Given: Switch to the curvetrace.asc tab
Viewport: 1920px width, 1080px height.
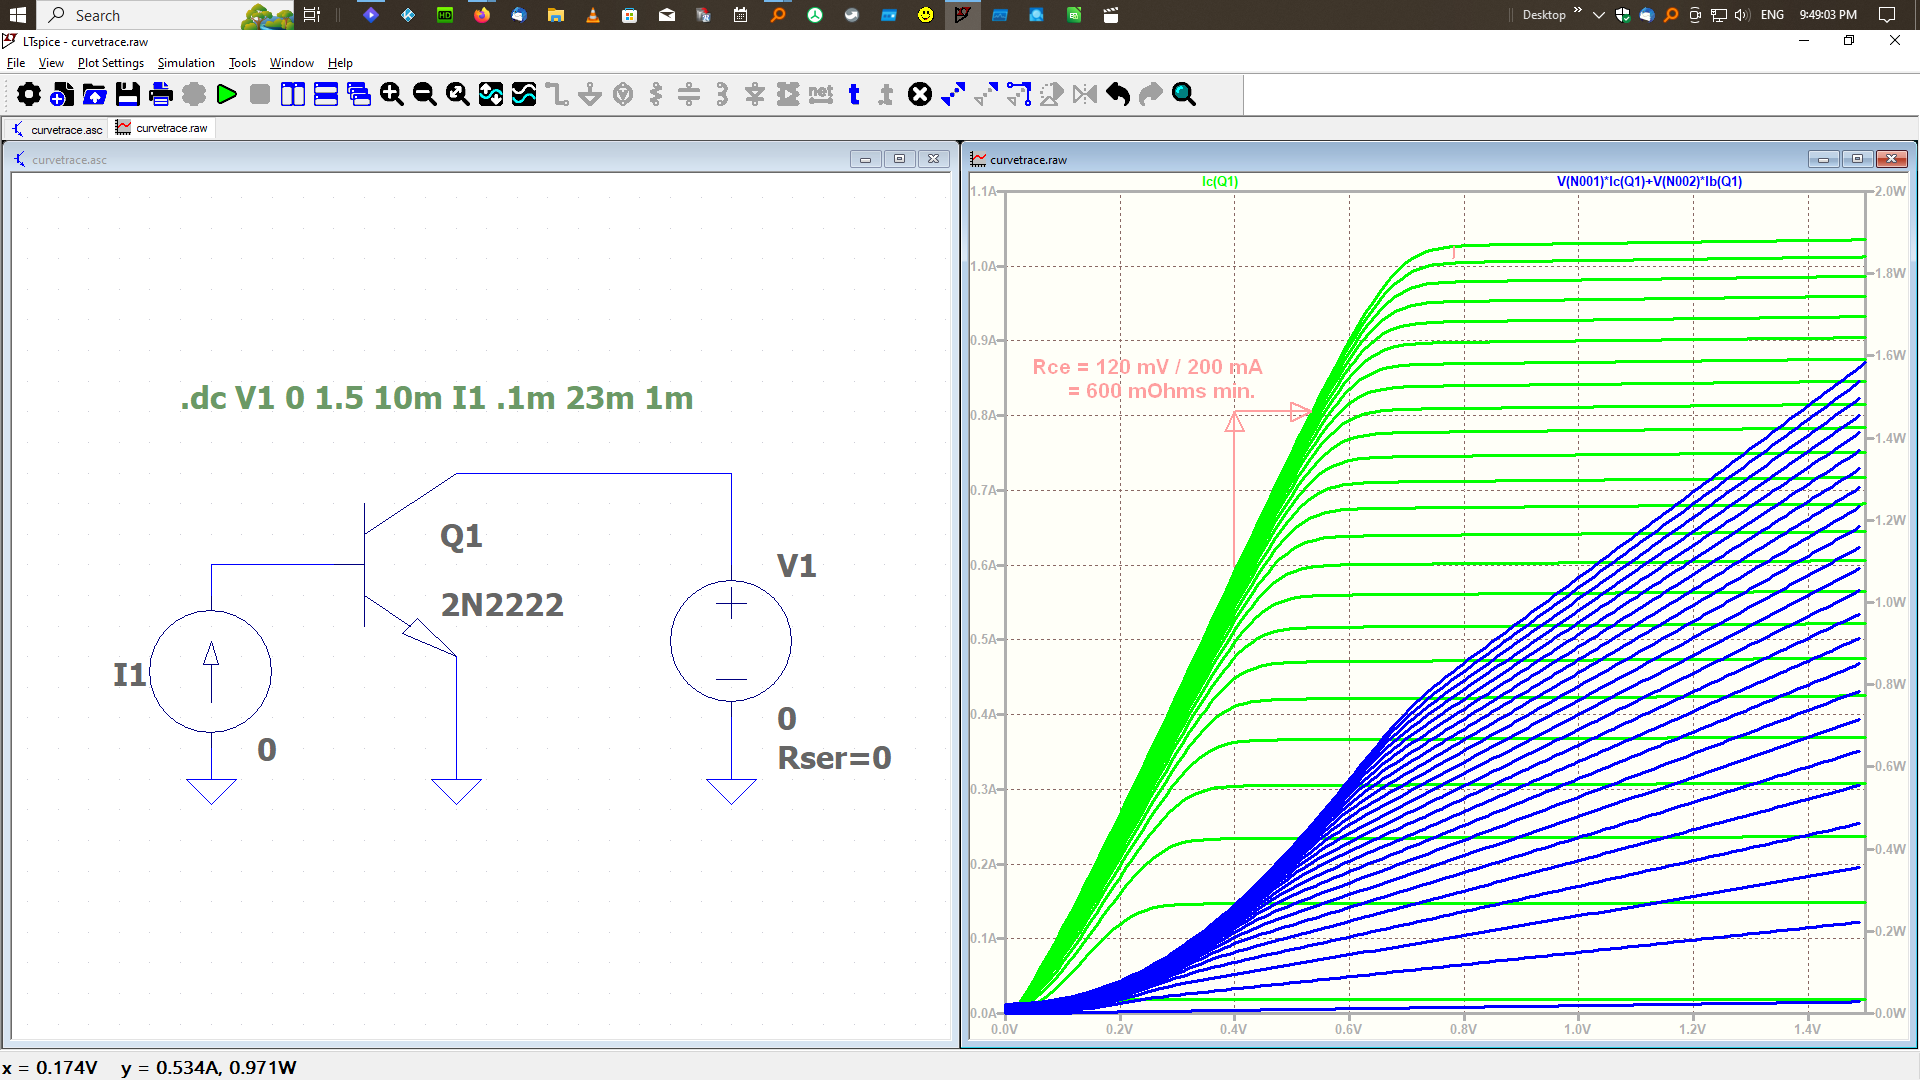Looking at the screenshot, I should coord(57,129).
